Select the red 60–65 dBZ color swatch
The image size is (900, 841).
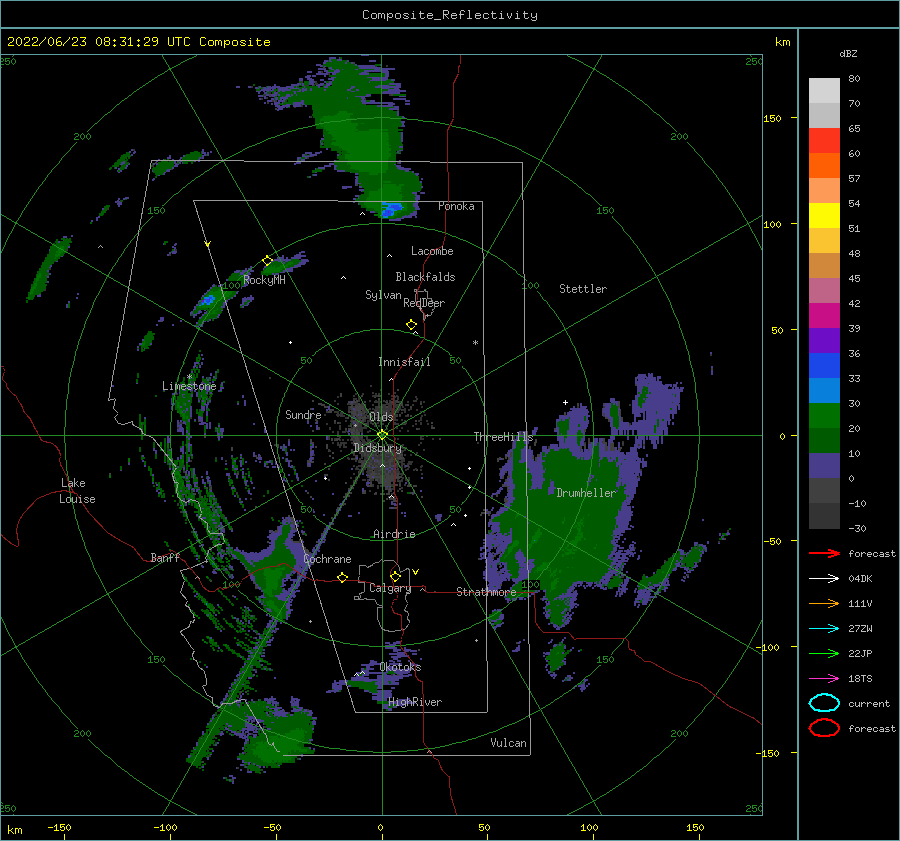[824, 141]
